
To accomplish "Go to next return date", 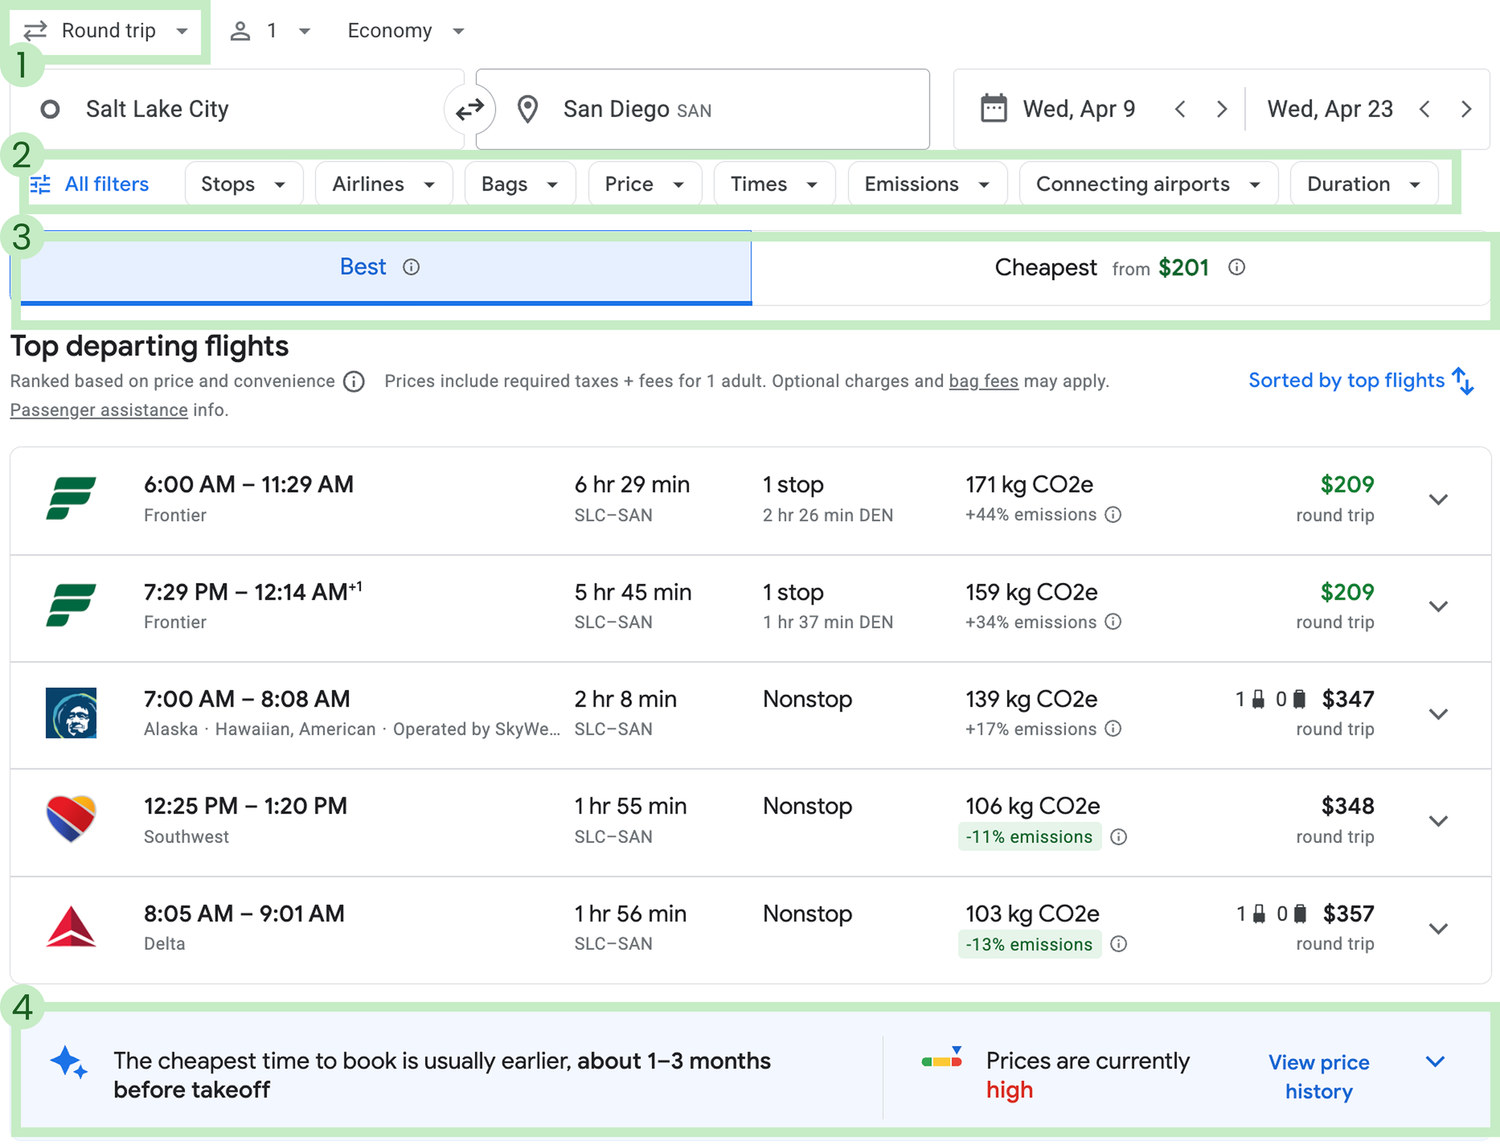I will coord(1466,109).
